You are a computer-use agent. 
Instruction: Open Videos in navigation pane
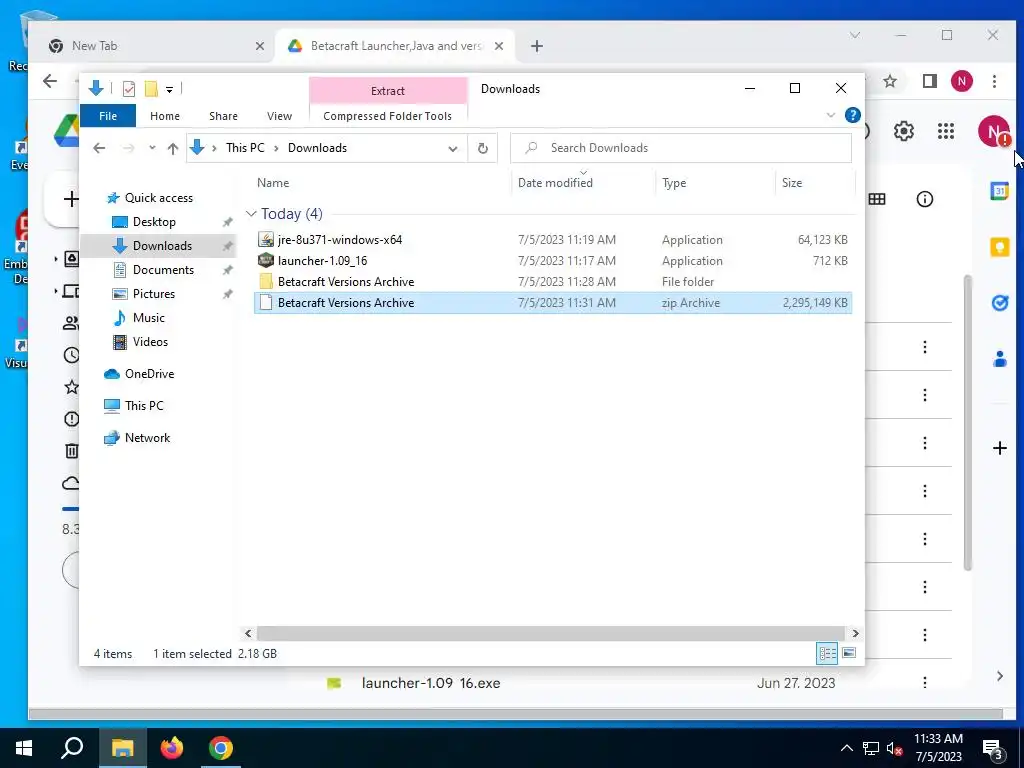(x=150, y=342)
